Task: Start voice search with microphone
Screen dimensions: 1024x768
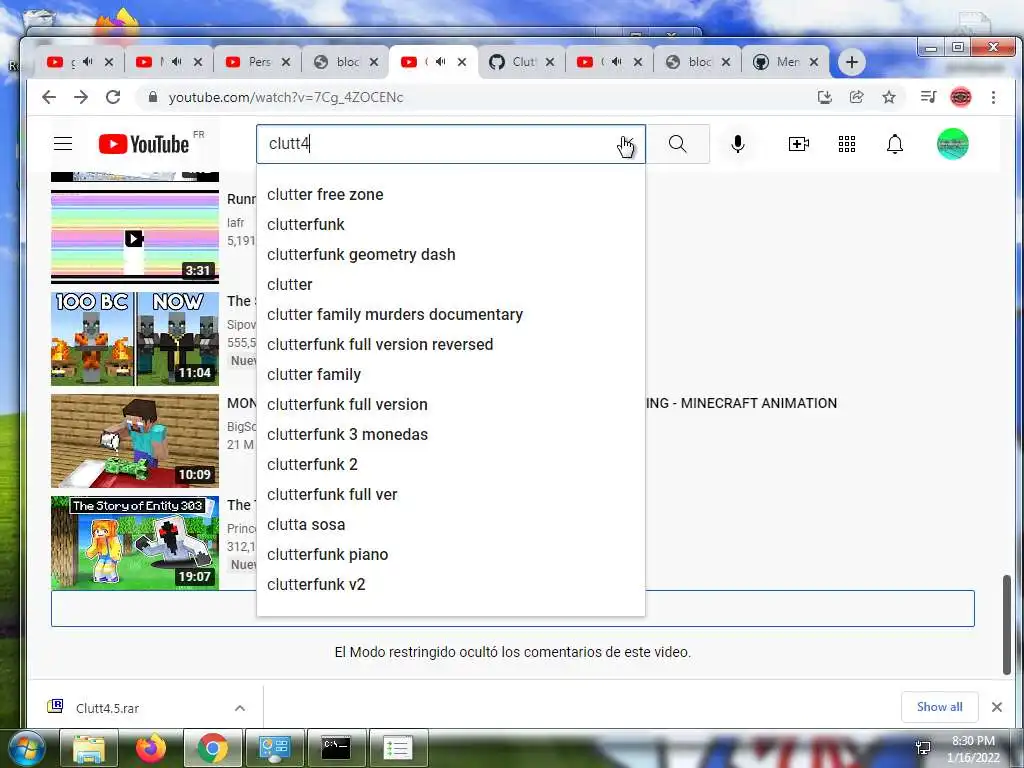Action: (x=738, y=144)
